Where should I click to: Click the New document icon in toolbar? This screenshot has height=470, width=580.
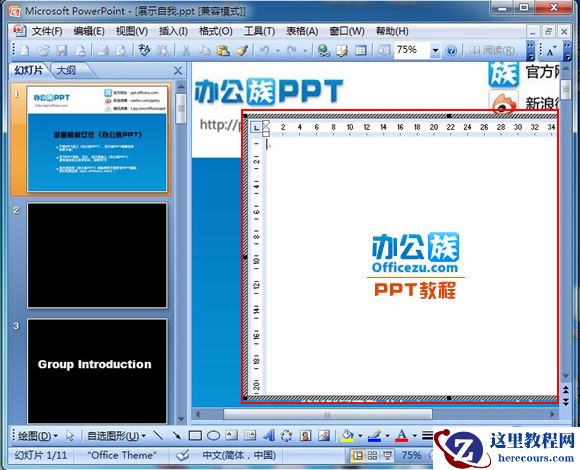(25, 50)
